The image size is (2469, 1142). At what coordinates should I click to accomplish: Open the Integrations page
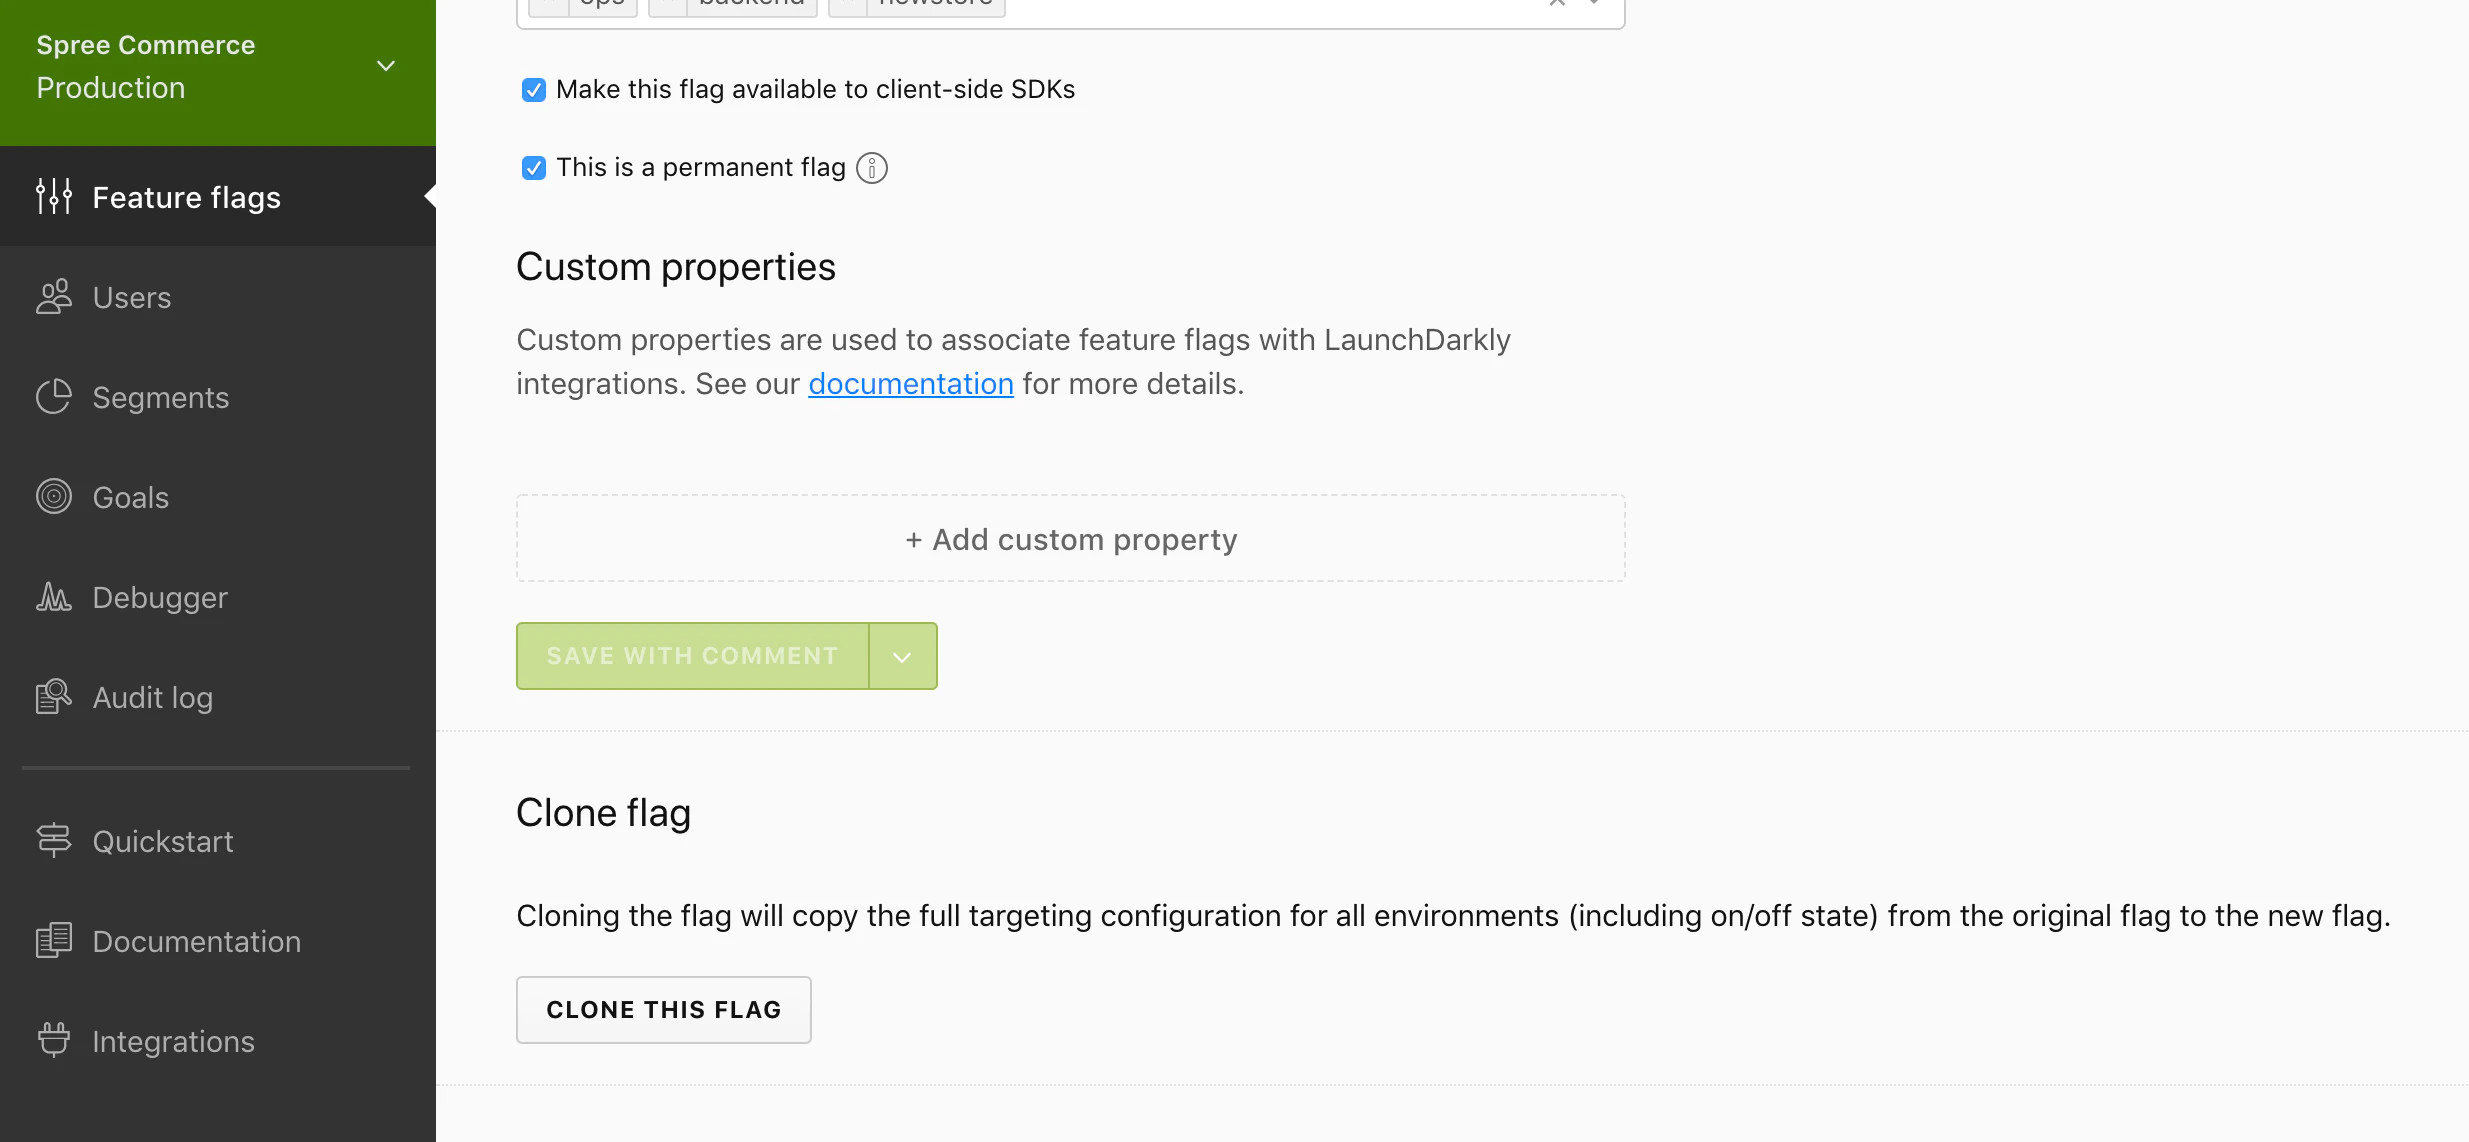pyautogui.click(x=172, y=1041)
